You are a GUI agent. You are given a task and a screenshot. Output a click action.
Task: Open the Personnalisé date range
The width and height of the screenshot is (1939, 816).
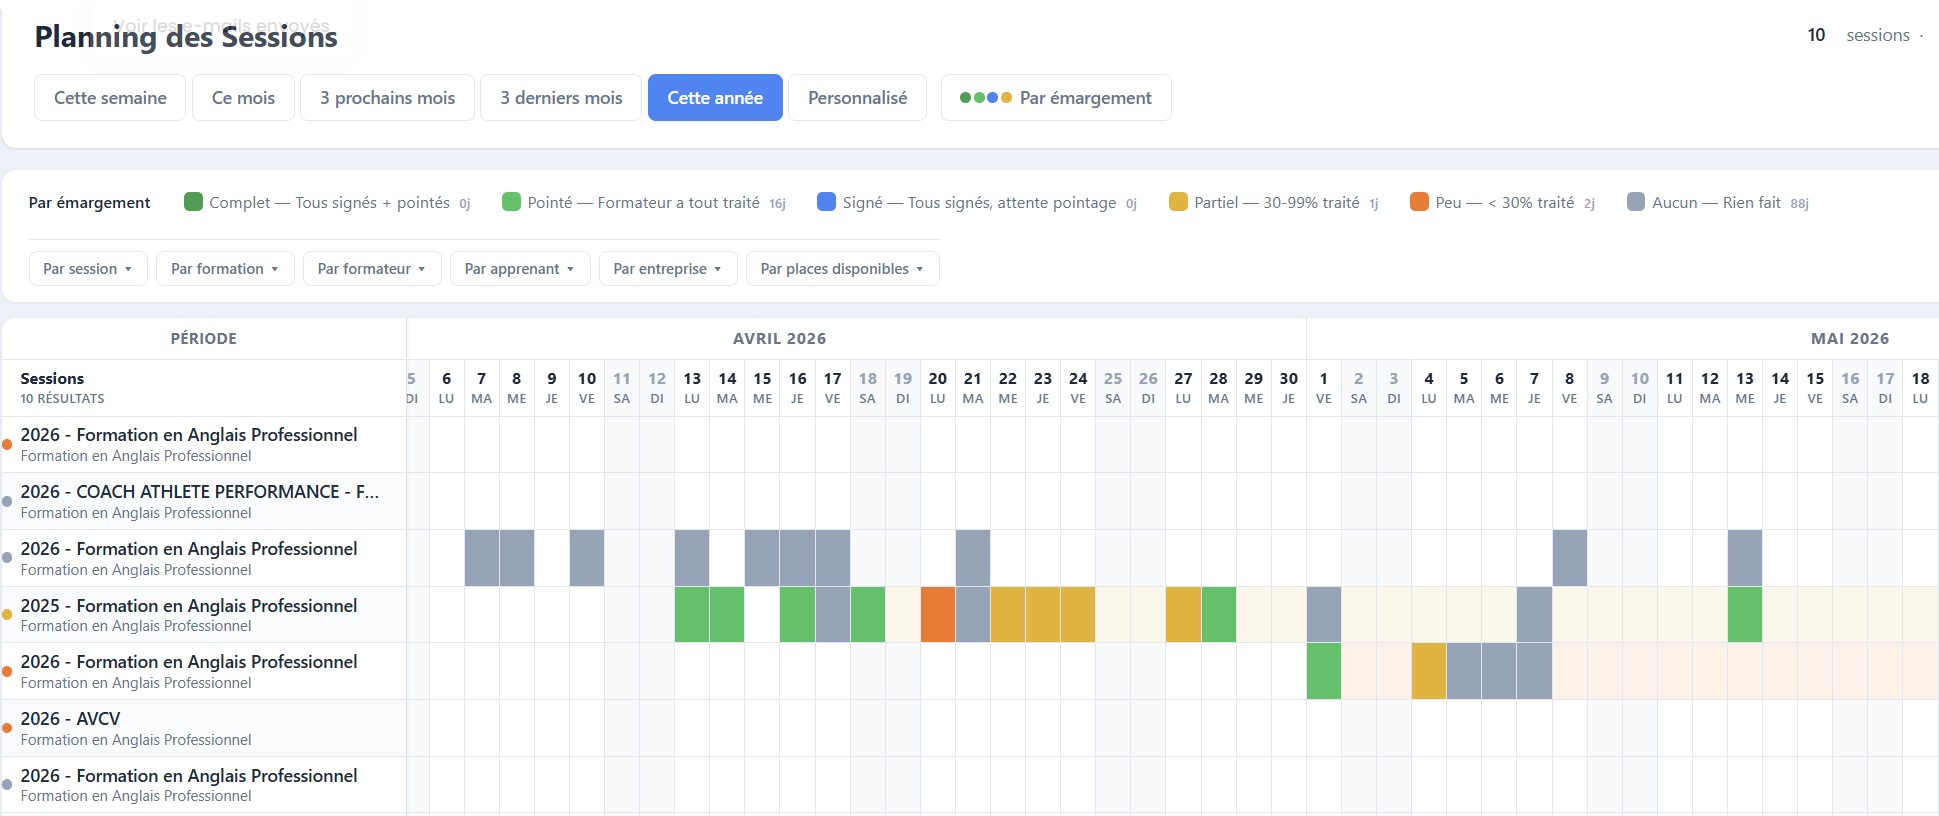858,98
